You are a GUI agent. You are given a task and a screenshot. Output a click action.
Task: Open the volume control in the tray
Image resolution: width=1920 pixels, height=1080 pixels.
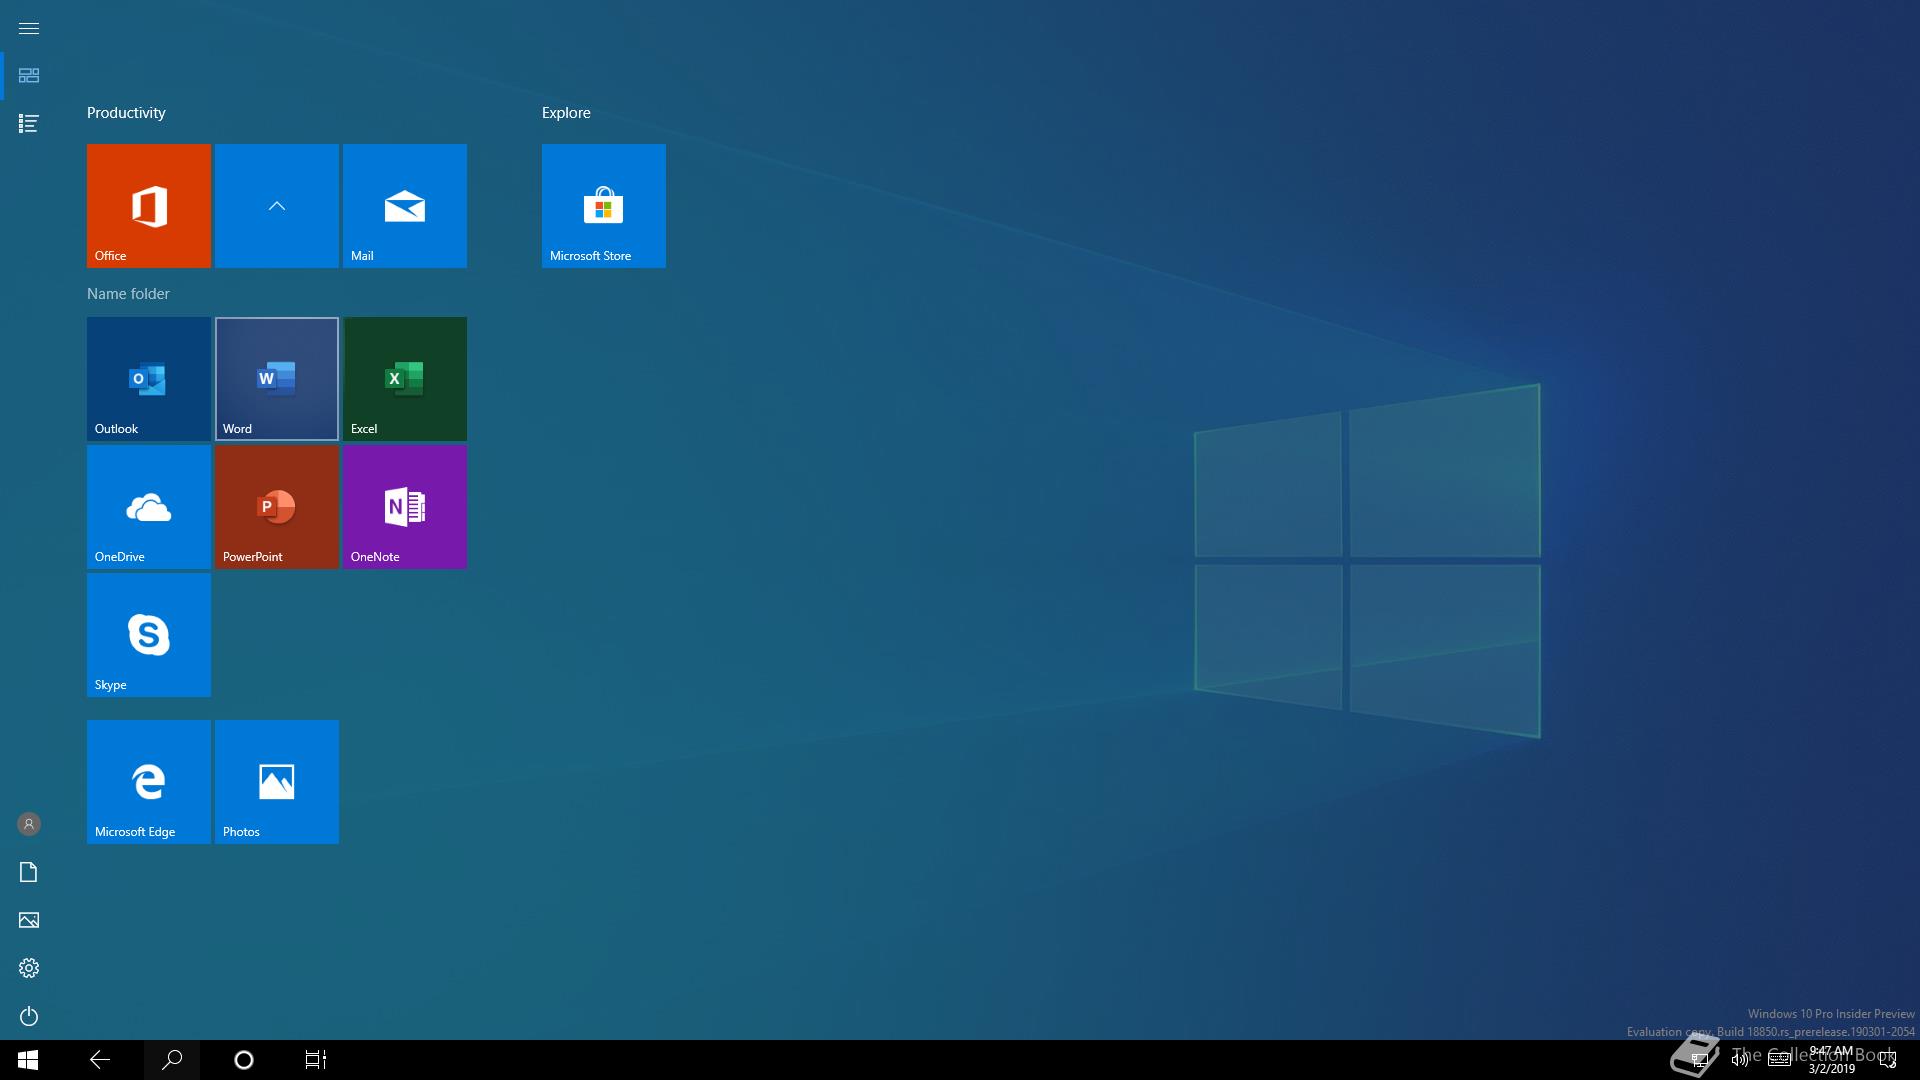[1740, 1060]
